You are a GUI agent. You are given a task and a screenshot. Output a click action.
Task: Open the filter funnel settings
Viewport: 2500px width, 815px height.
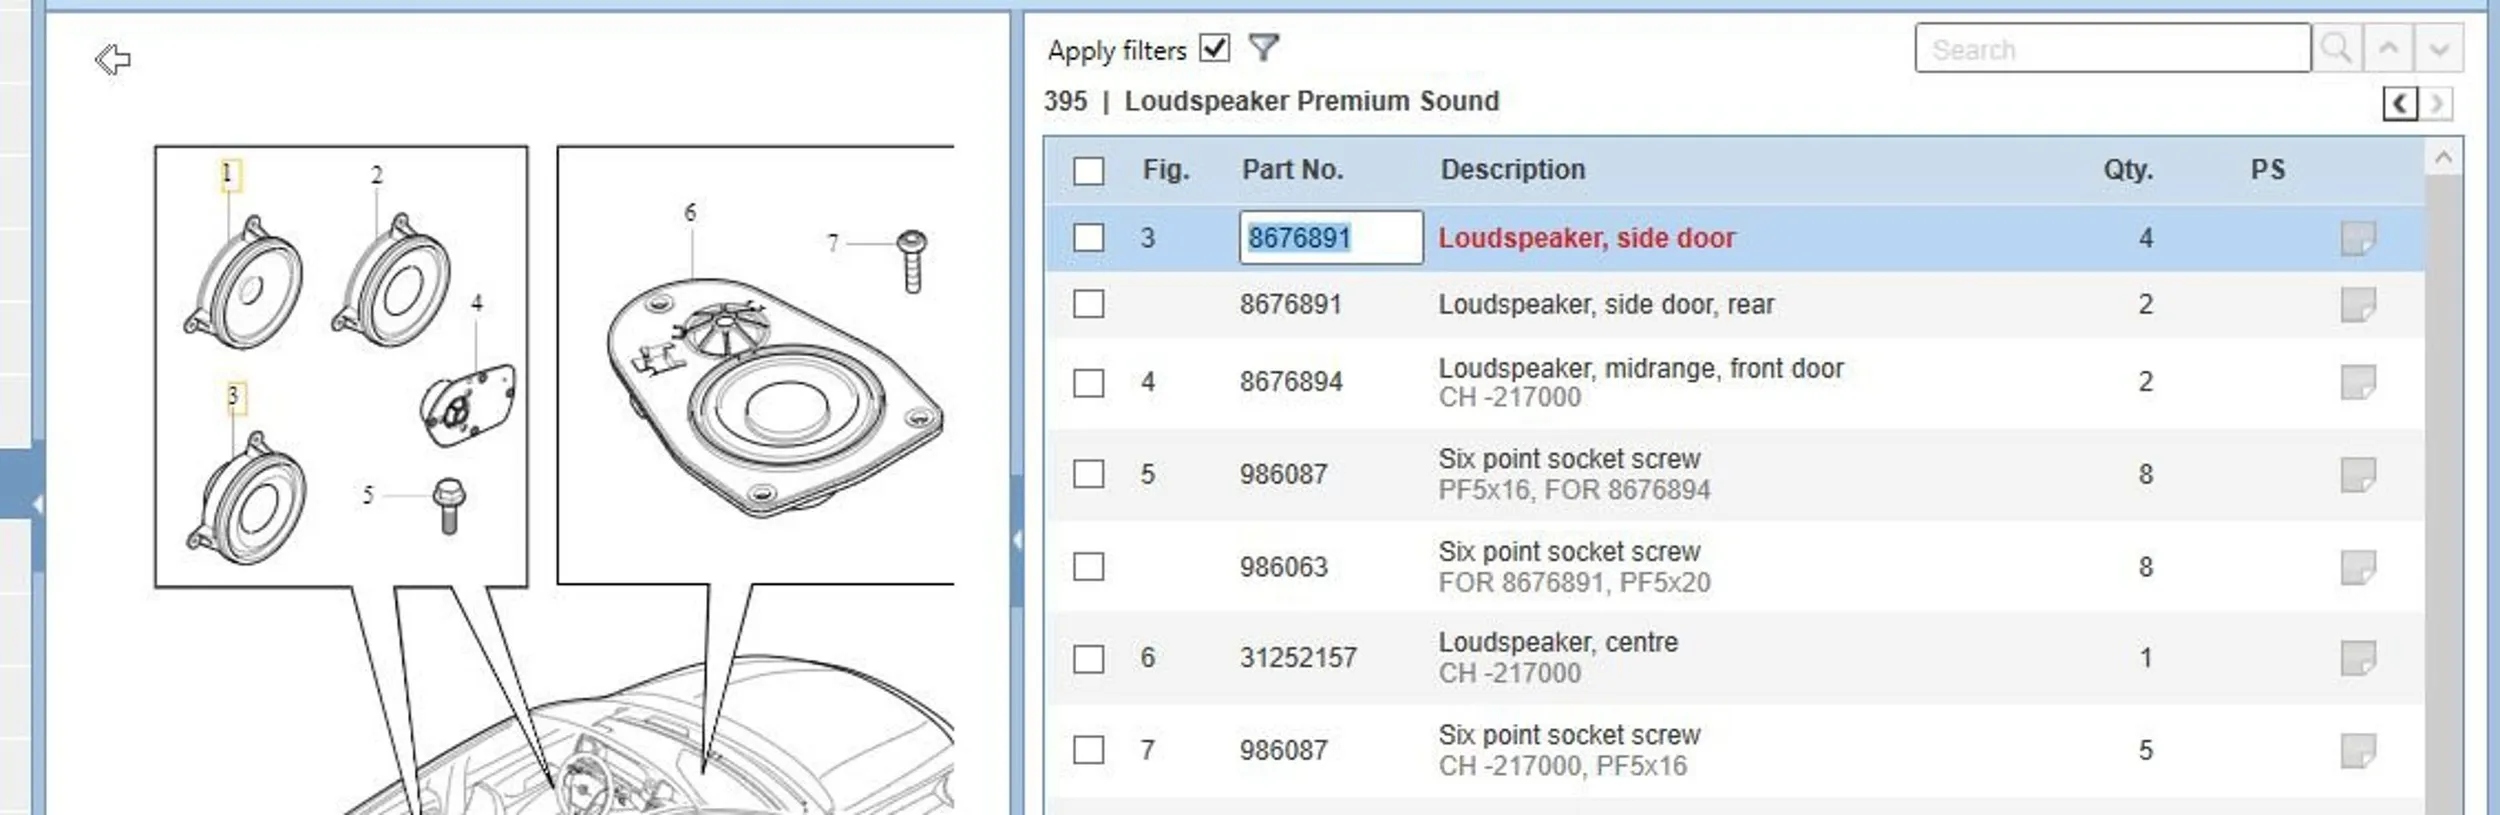[x=1264, y=48]
